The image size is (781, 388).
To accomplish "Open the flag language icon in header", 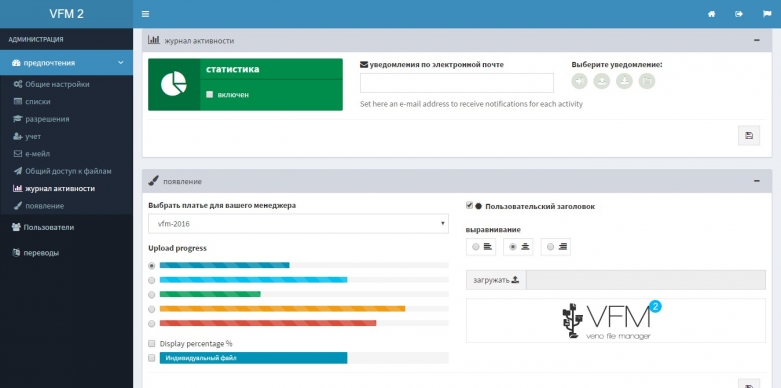I will click(x=767, y=14).
